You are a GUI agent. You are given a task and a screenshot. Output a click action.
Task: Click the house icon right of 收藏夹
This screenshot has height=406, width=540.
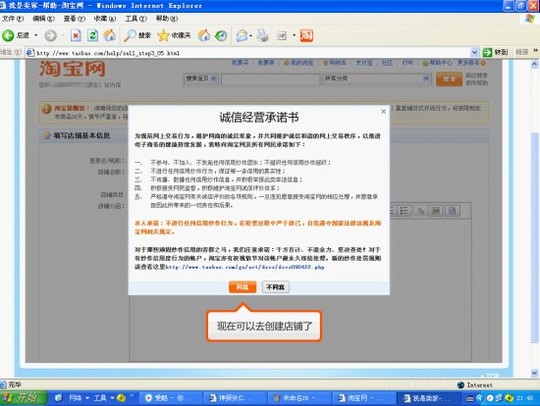(x=204, y=35)
